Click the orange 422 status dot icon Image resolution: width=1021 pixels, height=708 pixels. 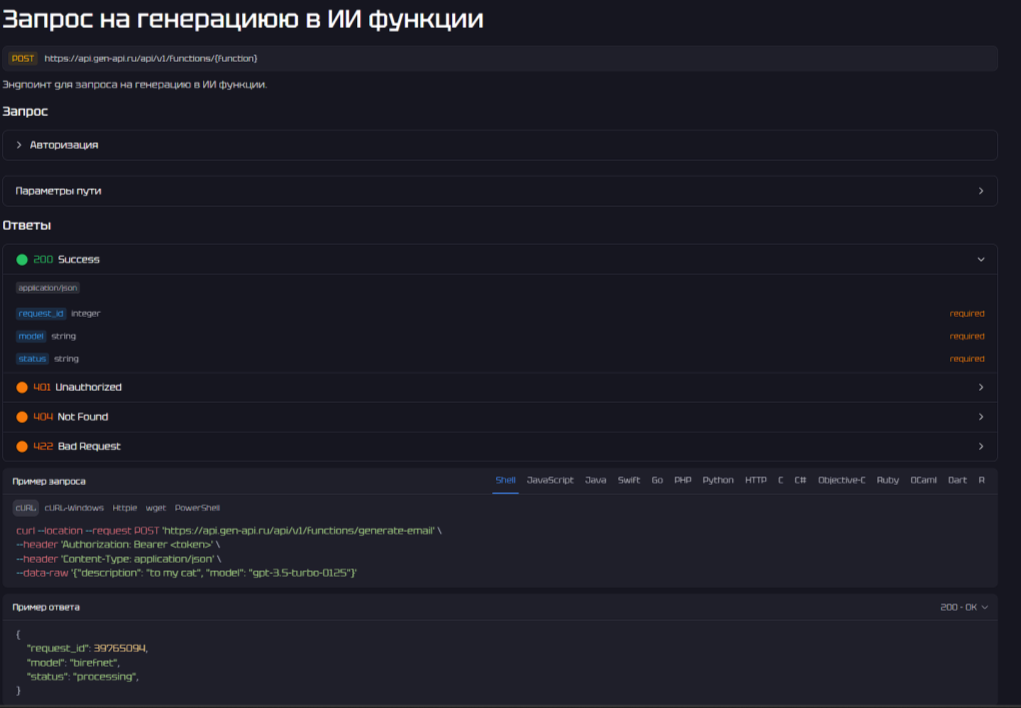pos(22,446)
